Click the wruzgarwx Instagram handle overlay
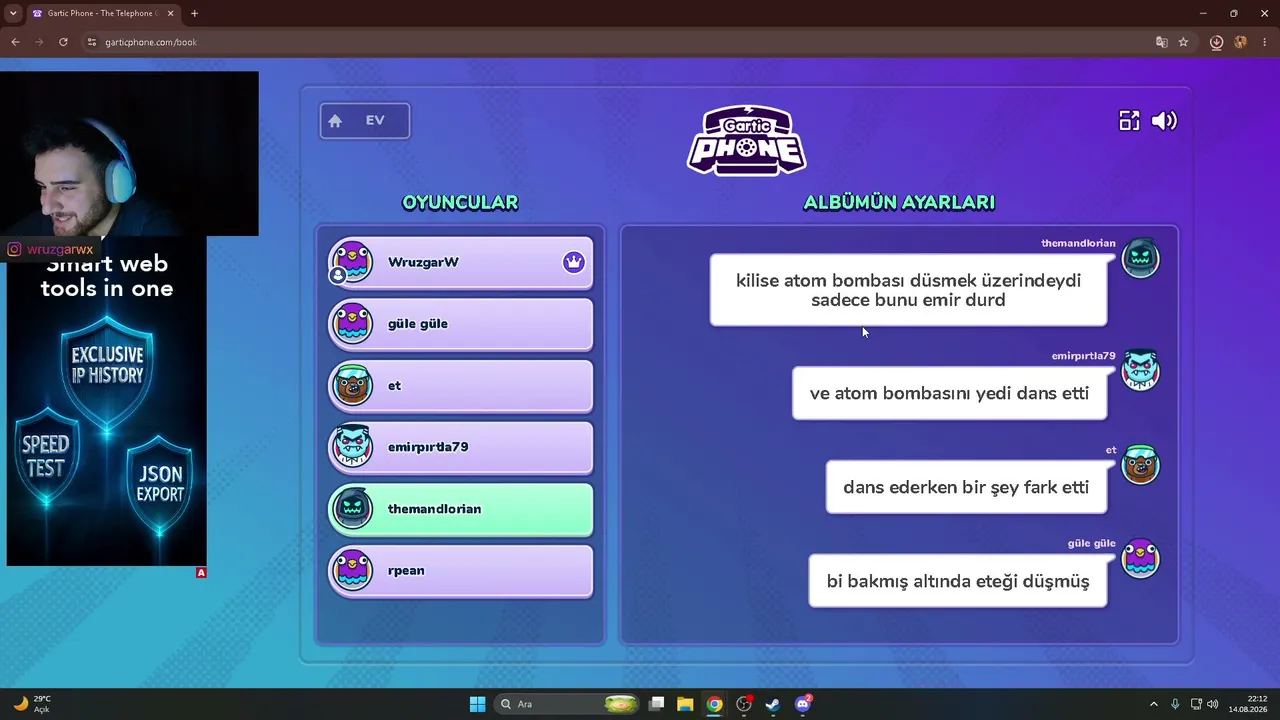This screenshot has height=720, width=1280. point(52,249)
